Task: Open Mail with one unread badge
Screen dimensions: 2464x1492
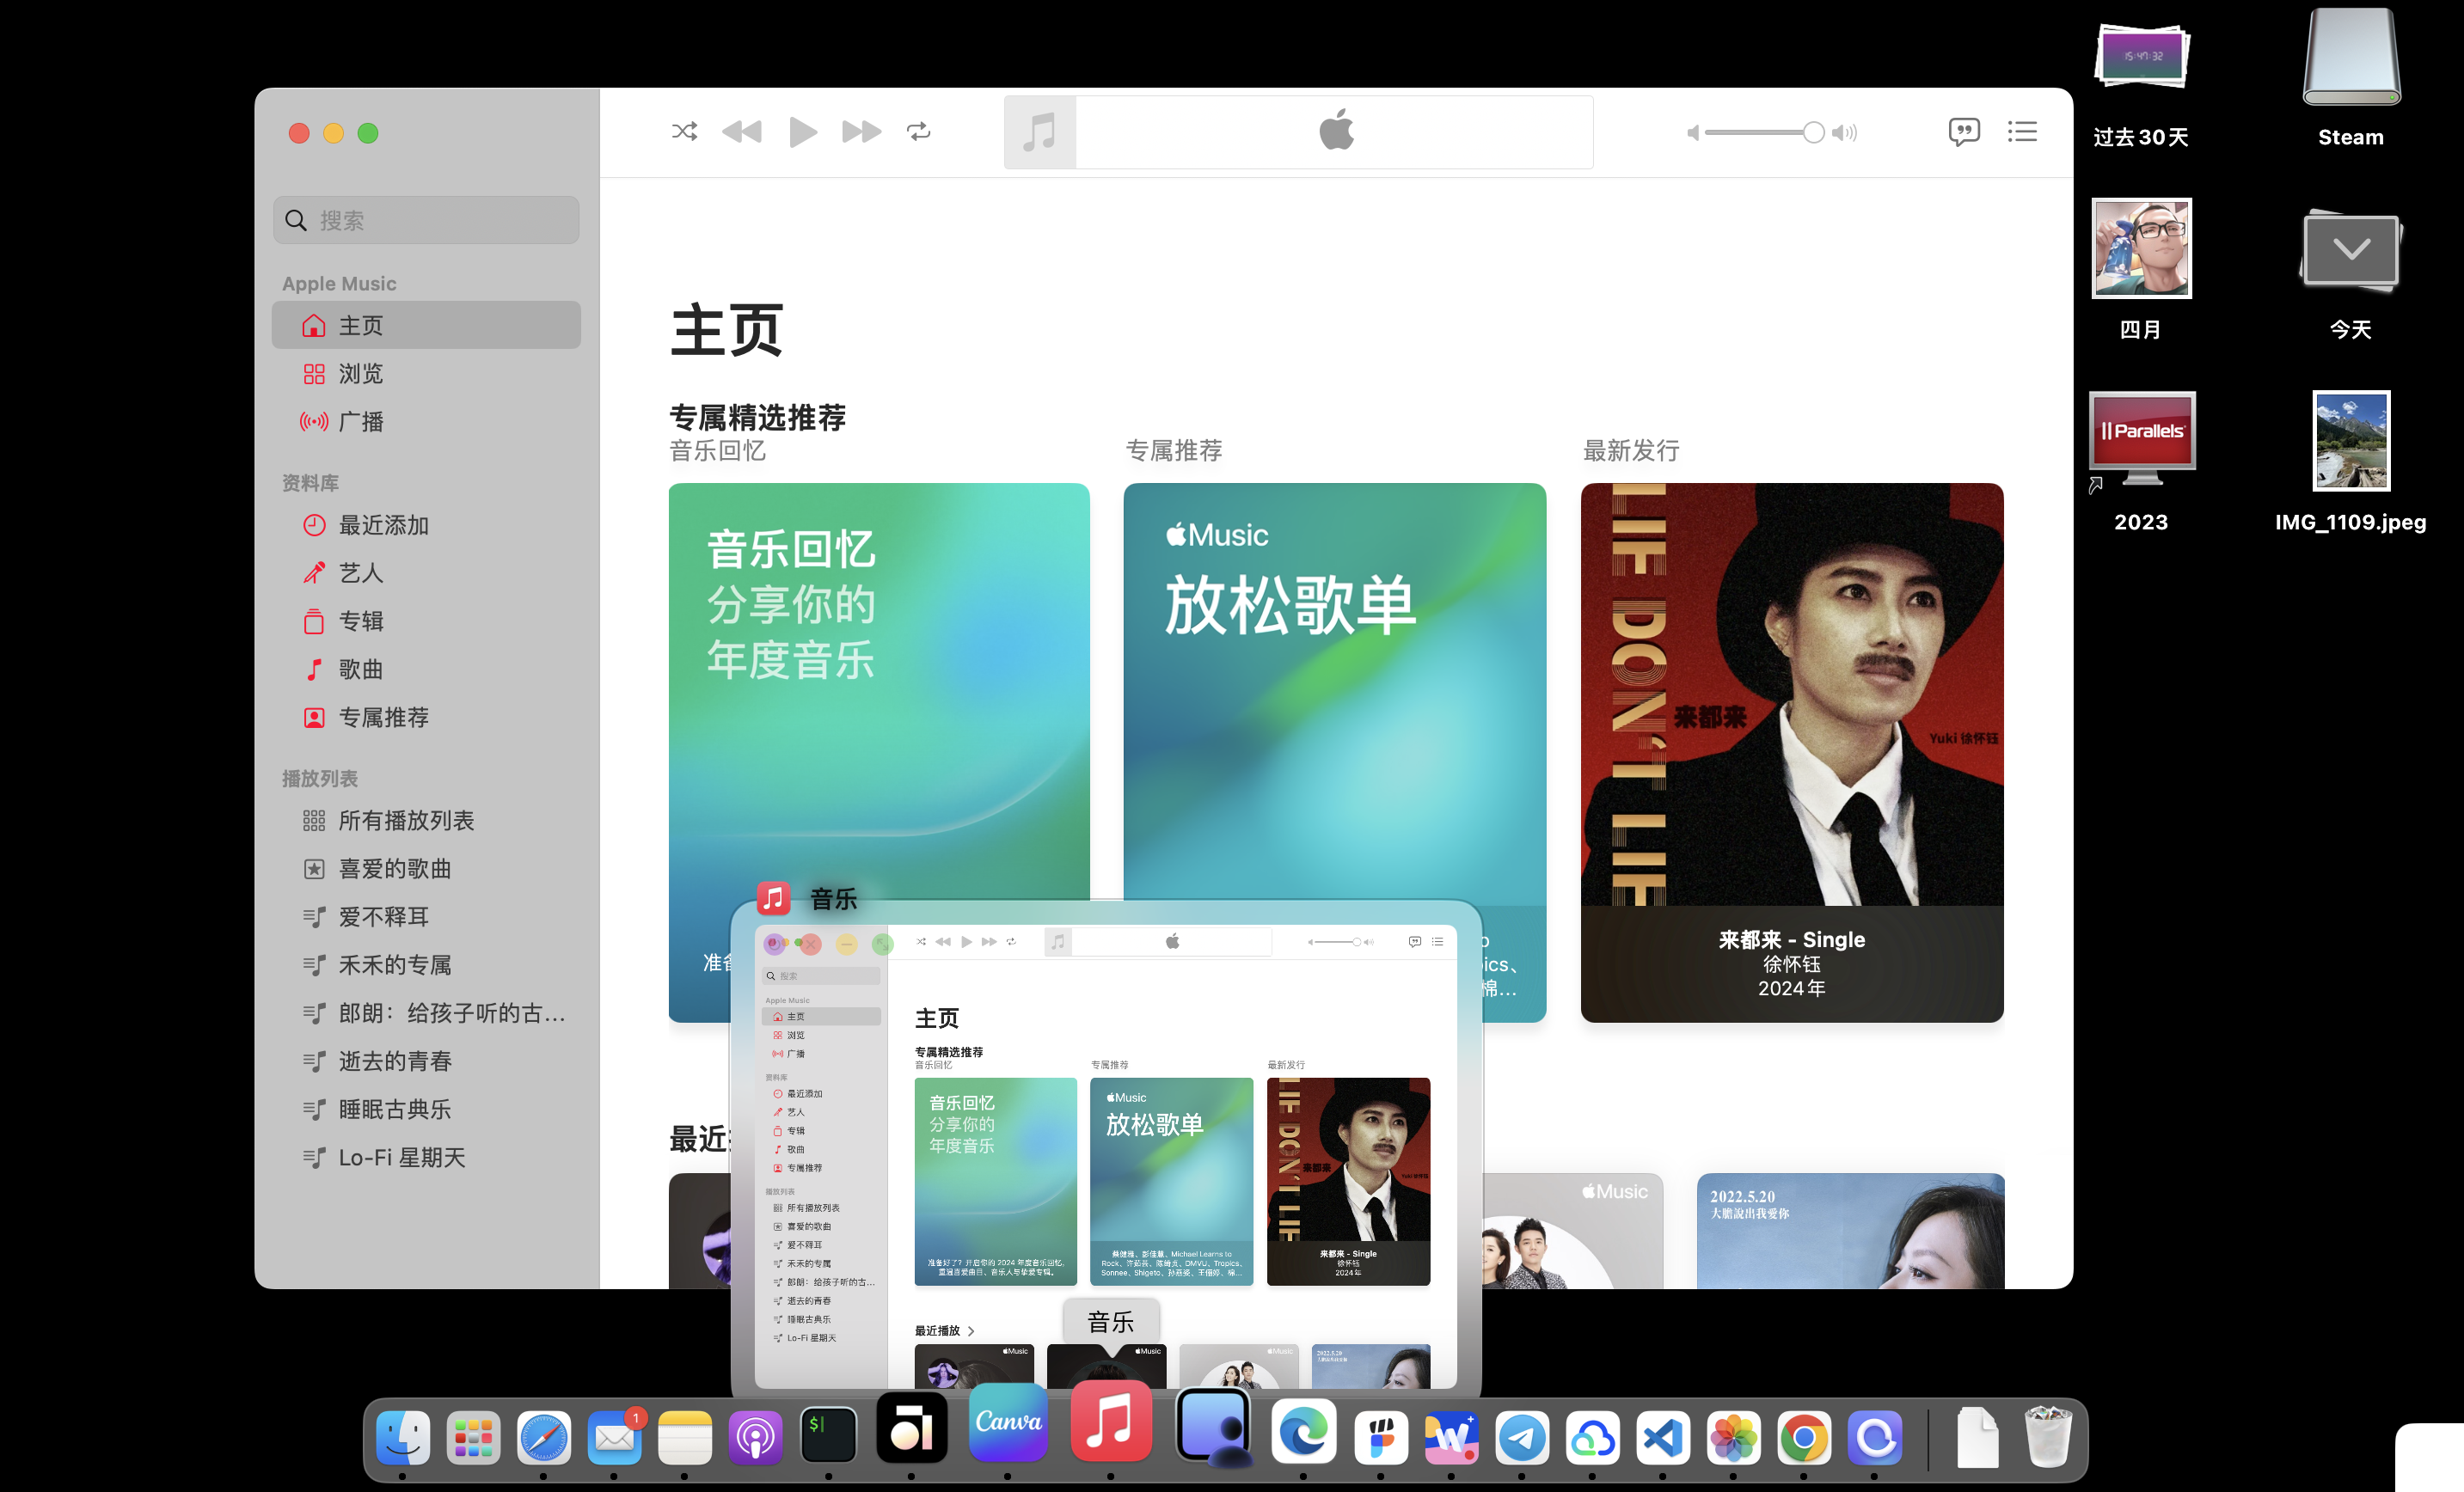Action: click(615, 1438)
